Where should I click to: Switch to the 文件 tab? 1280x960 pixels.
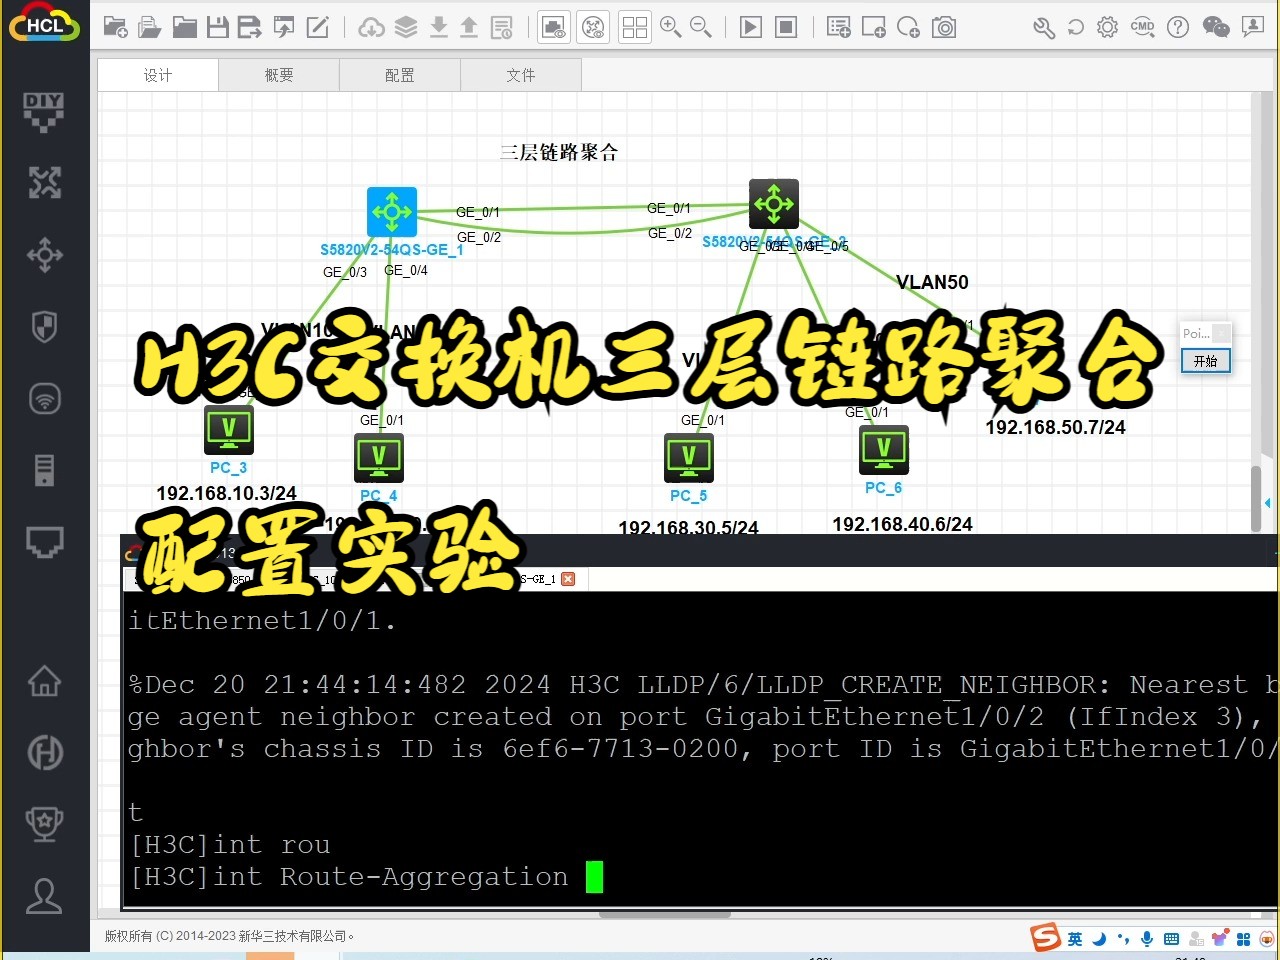coord(520,74)
